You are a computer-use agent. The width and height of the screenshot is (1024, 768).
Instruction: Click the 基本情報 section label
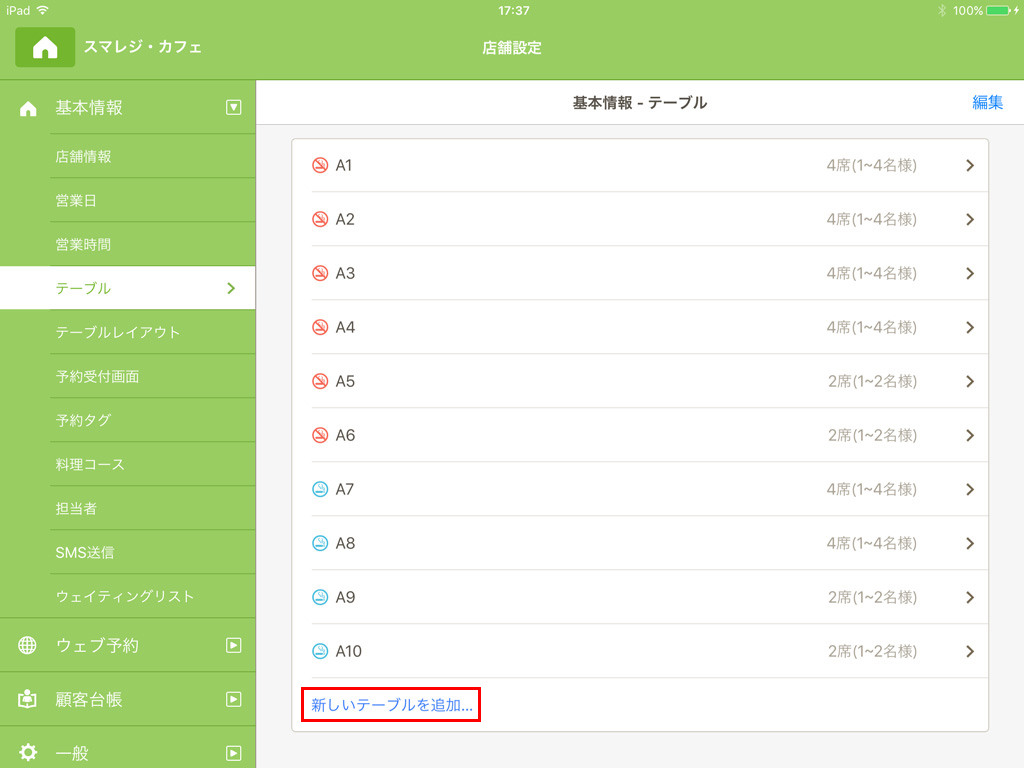[89, 108]
